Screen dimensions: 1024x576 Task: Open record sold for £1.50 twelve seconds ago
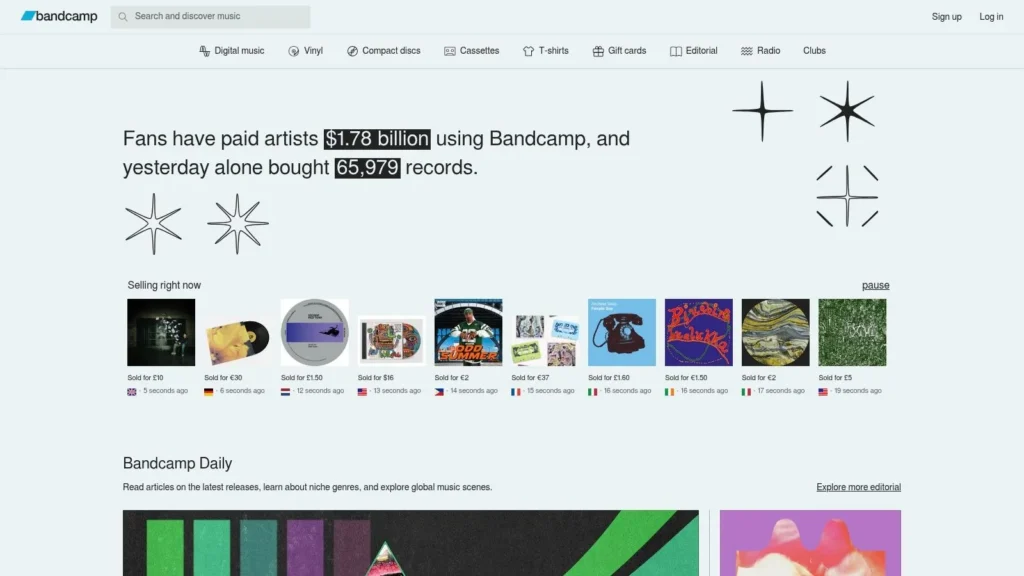pos(315,332)
